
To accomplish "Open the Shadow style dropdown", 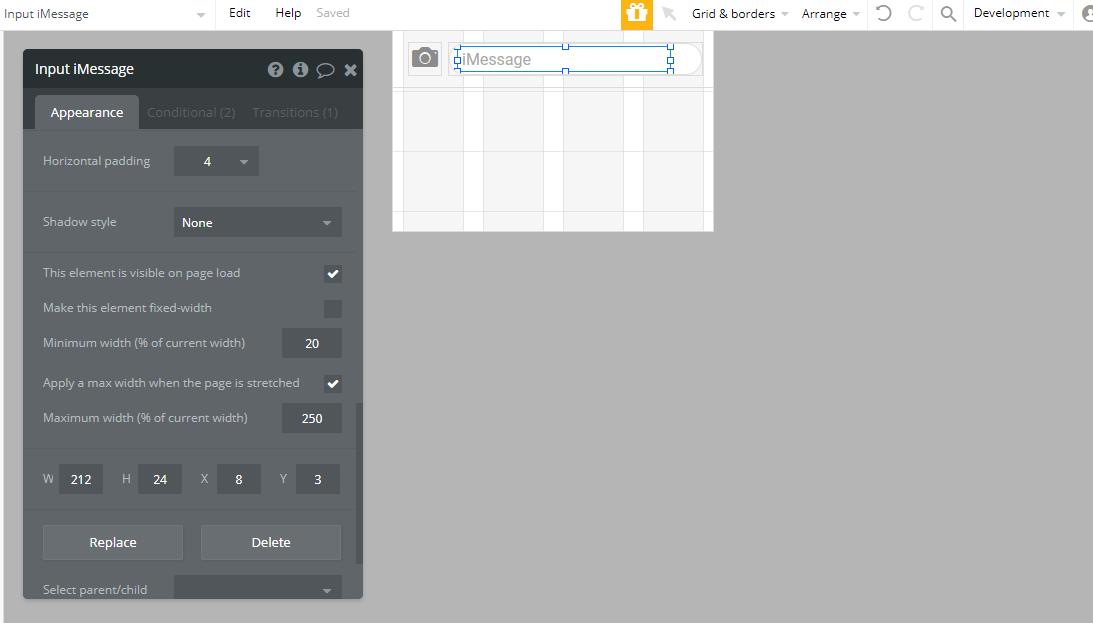I will pyautogui.click(x=258, y=222).
